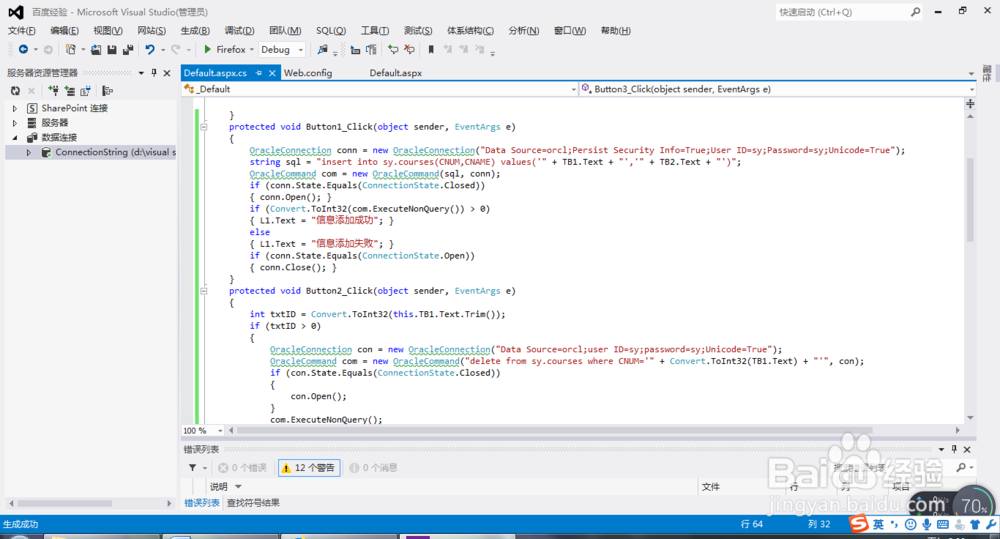Open the Edit (编辑) menu

[x=64, y=31]
